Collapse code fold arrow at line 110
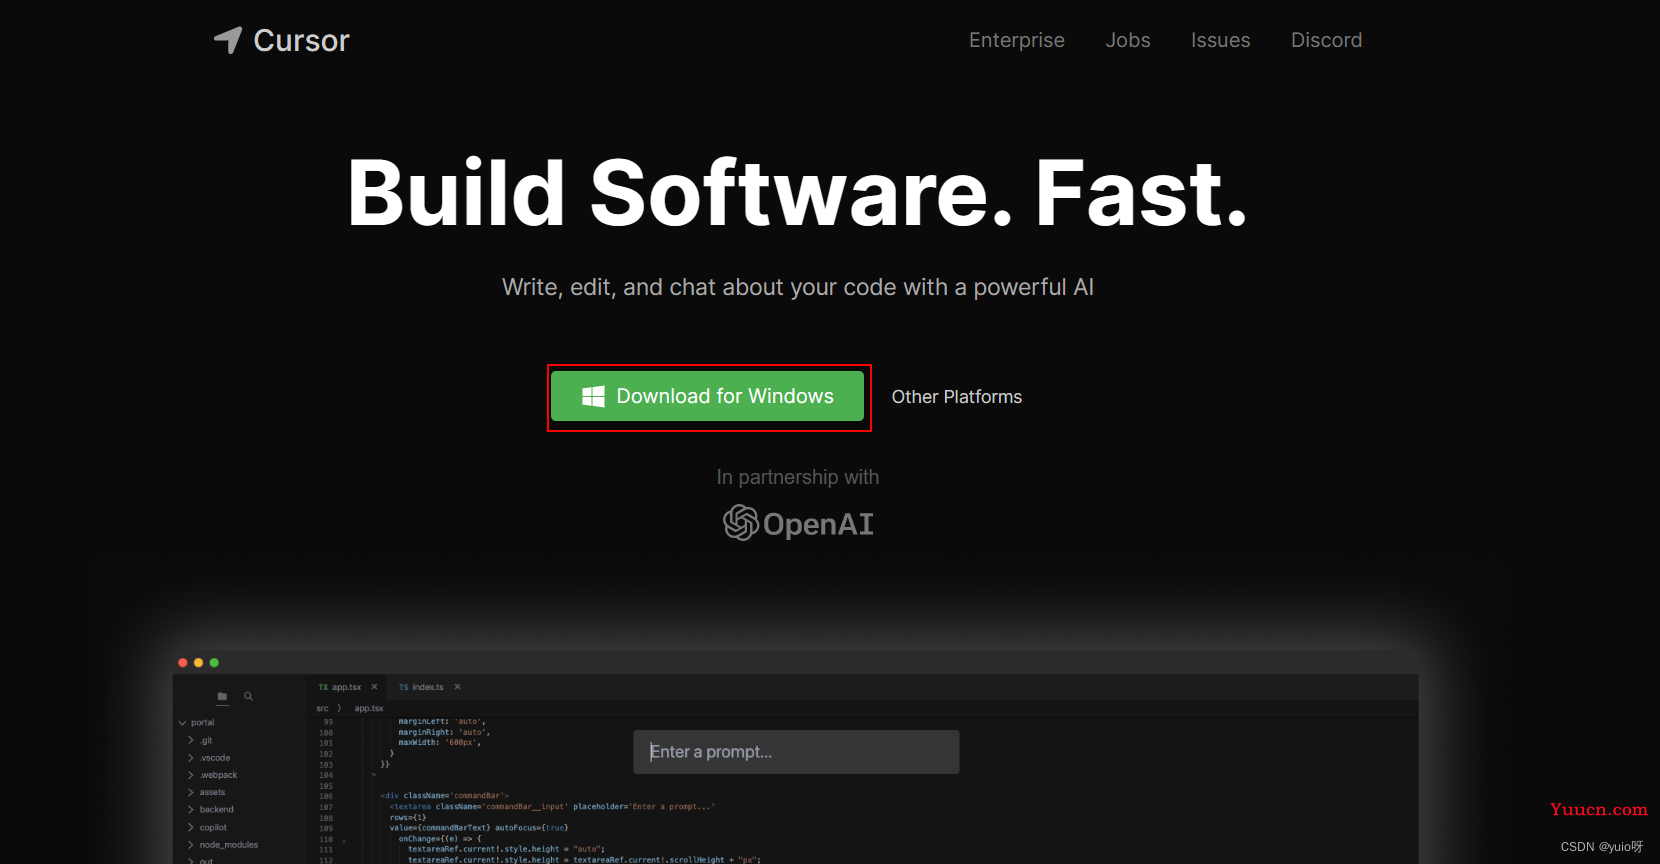Viewport: 1660px width, 864px height. click(344, 841)
